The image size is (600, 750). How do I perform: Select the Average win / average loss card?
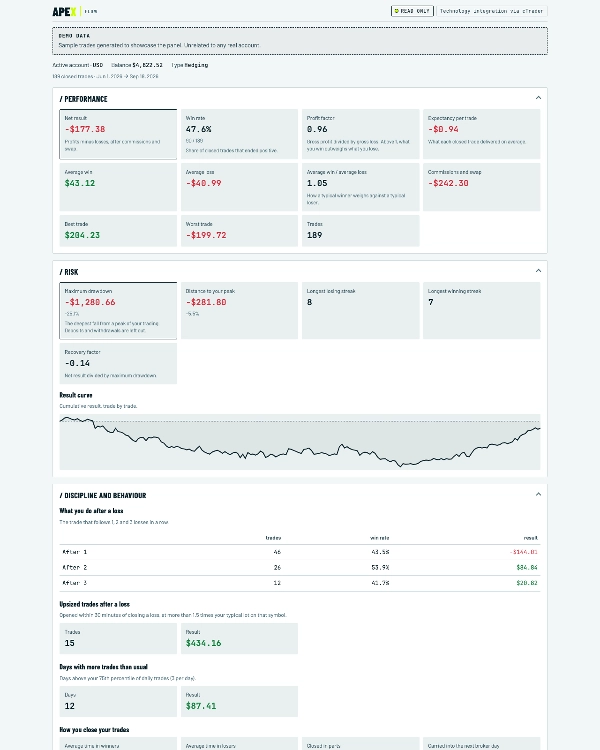click(361, 187)
